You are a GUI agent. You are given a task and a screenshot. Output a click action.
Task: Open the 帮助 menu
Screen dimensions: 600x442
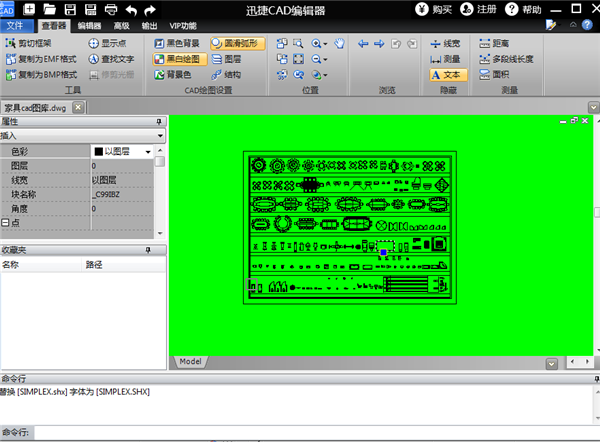coord(523,9)
